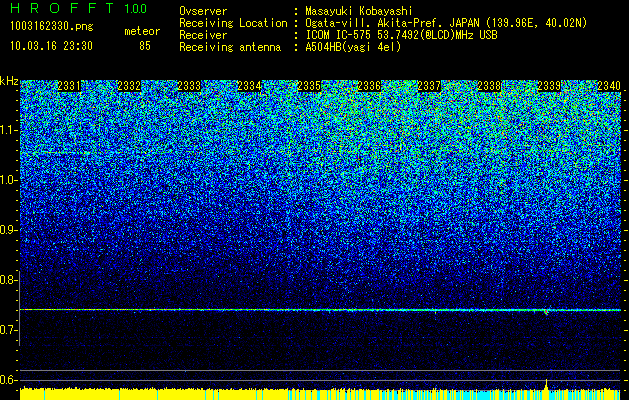Click the 2337 time marker
The height and width of the screenshot is (400, 629).
click(429, 86)
